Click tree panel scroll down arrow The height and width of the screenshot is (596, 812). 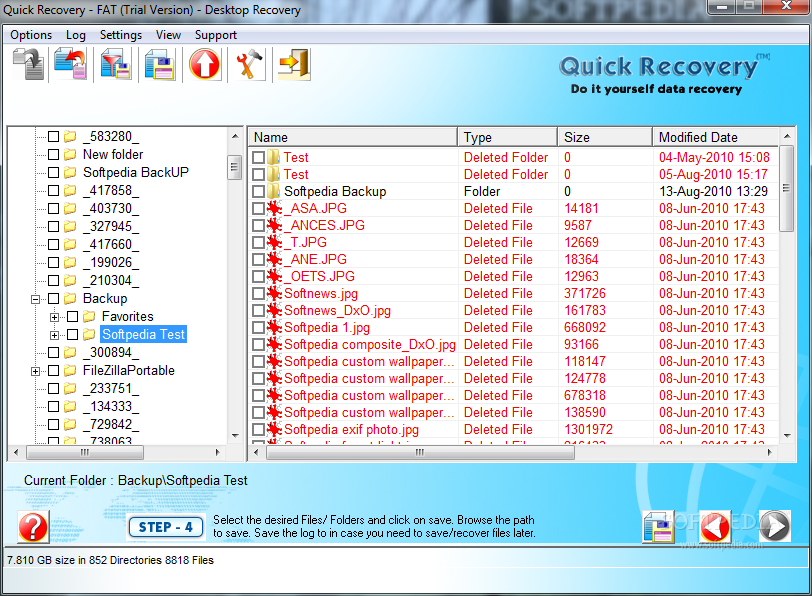pyautogui.click(x=235, y=436)
